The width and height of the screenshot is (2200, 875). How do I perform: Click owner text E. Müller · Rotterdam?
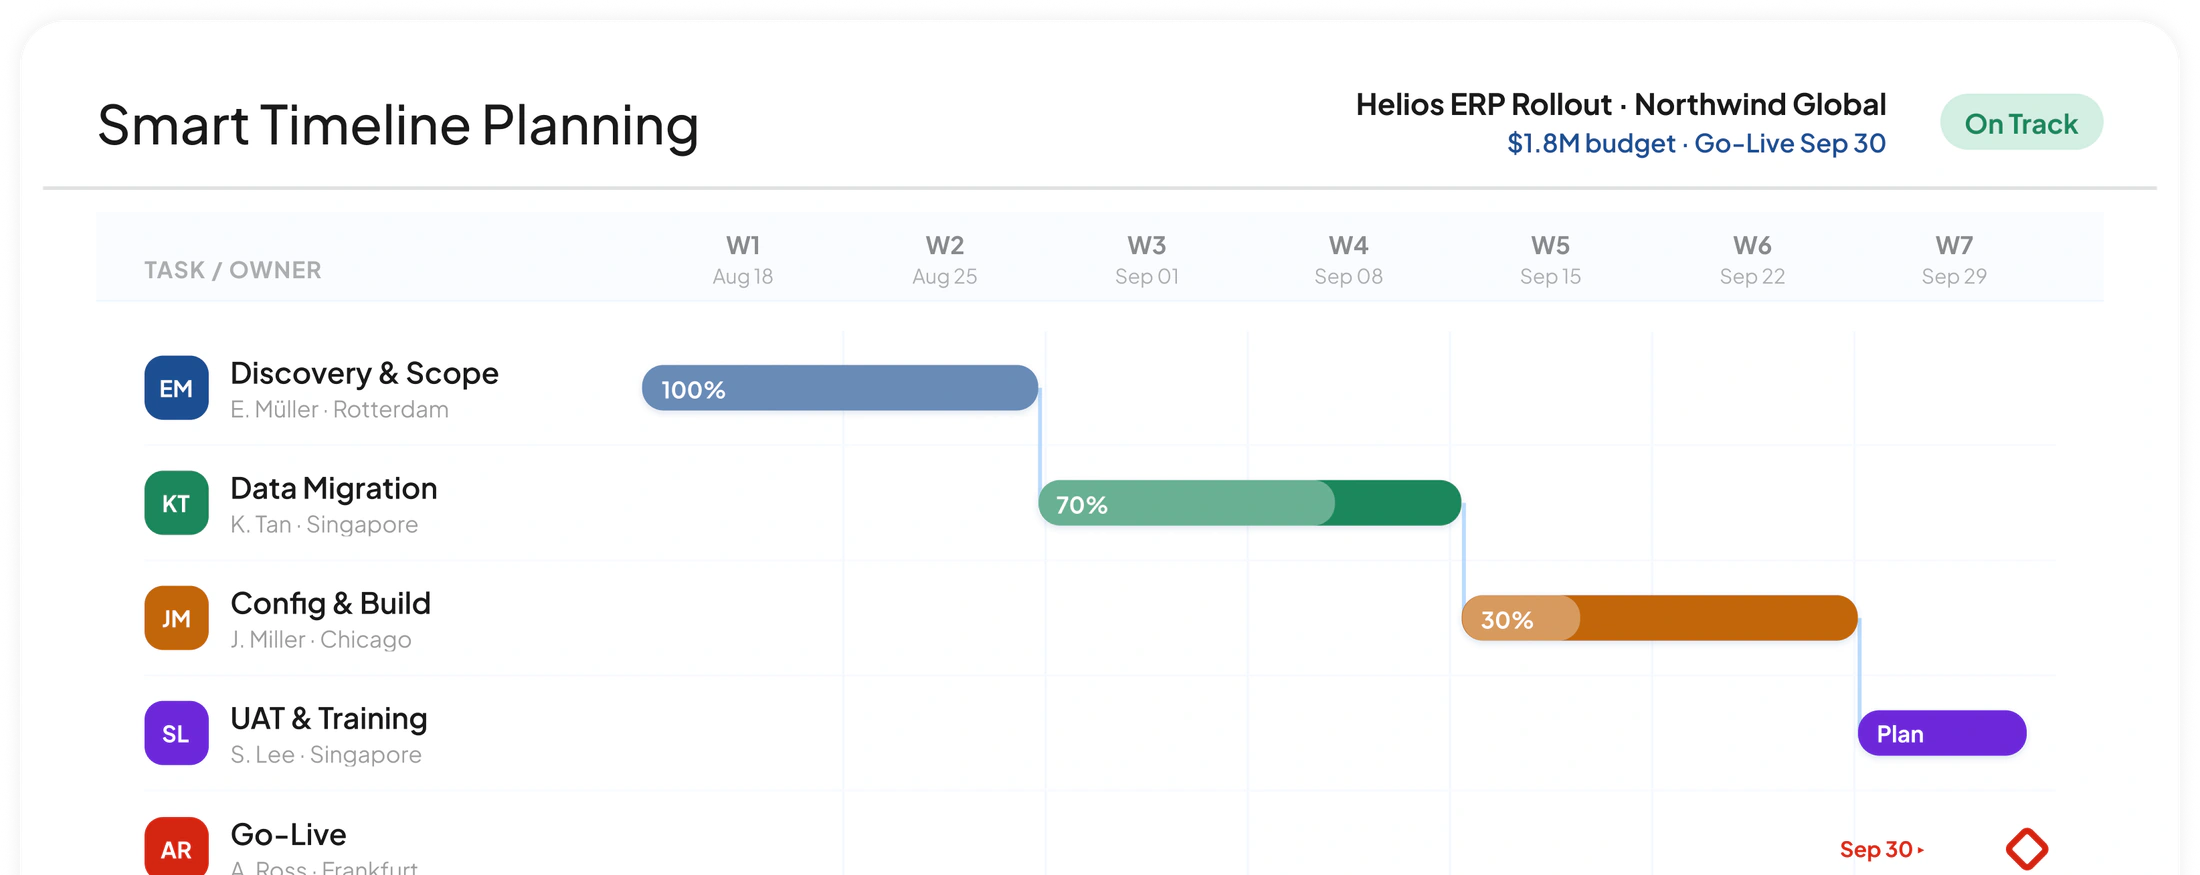tap(339, 410)
